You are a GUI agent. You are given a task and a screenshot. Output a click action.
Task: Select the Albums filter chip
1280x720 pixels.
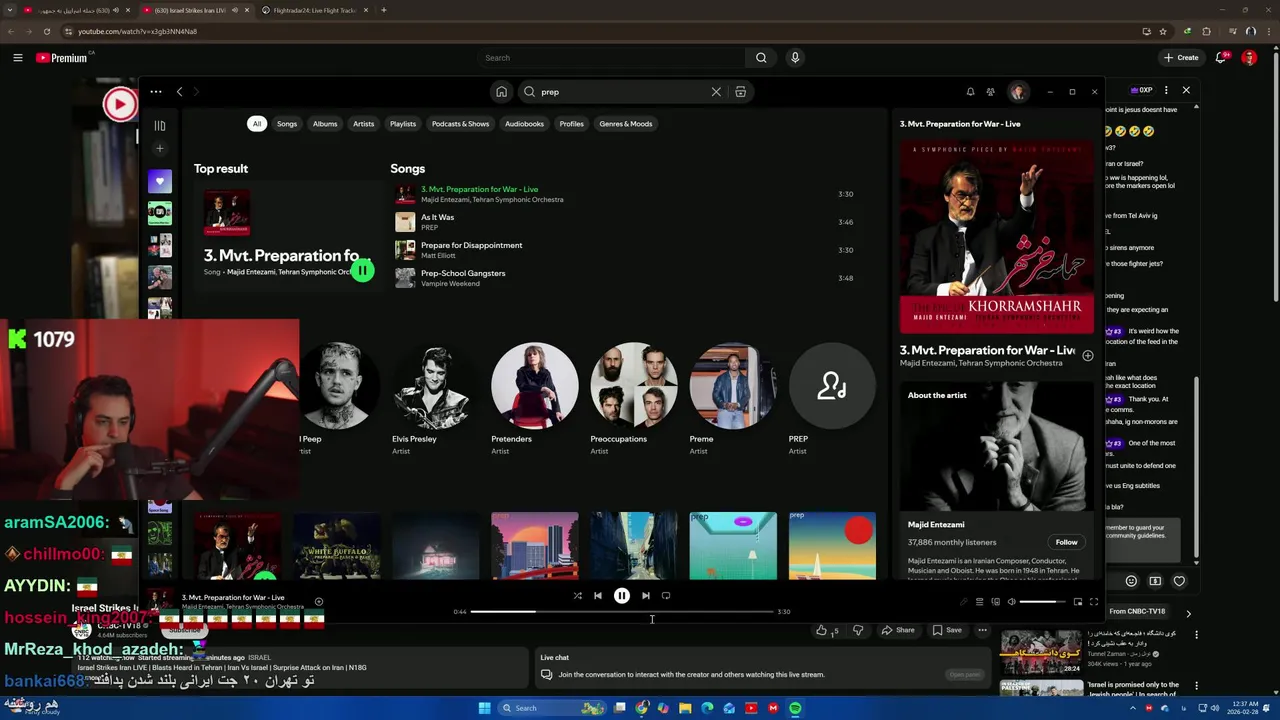[x=325, y=124]
